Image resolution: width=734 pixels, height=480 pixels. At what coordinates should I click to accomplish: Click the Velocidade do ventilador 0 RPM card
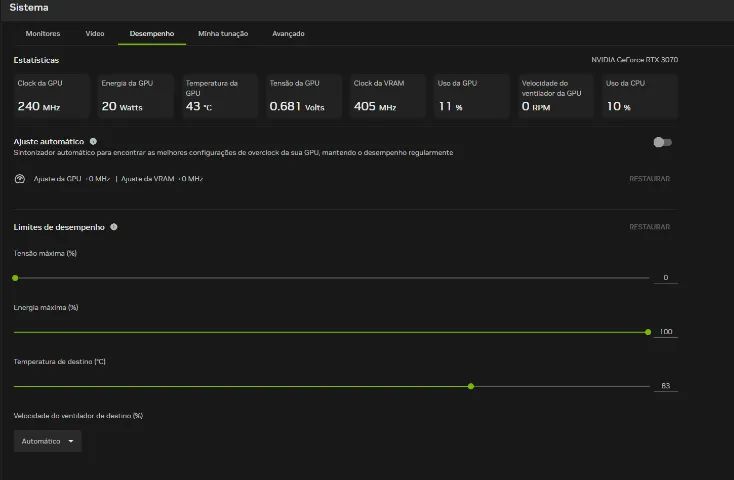click(556, 96)
